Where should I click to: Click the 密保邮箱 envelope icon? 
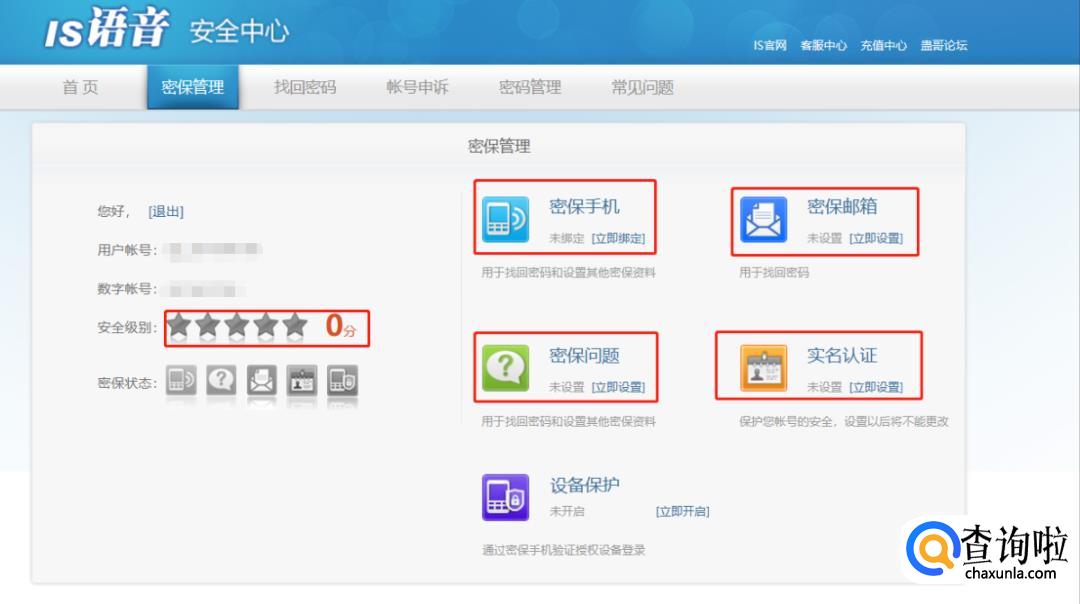coord(764,220)
